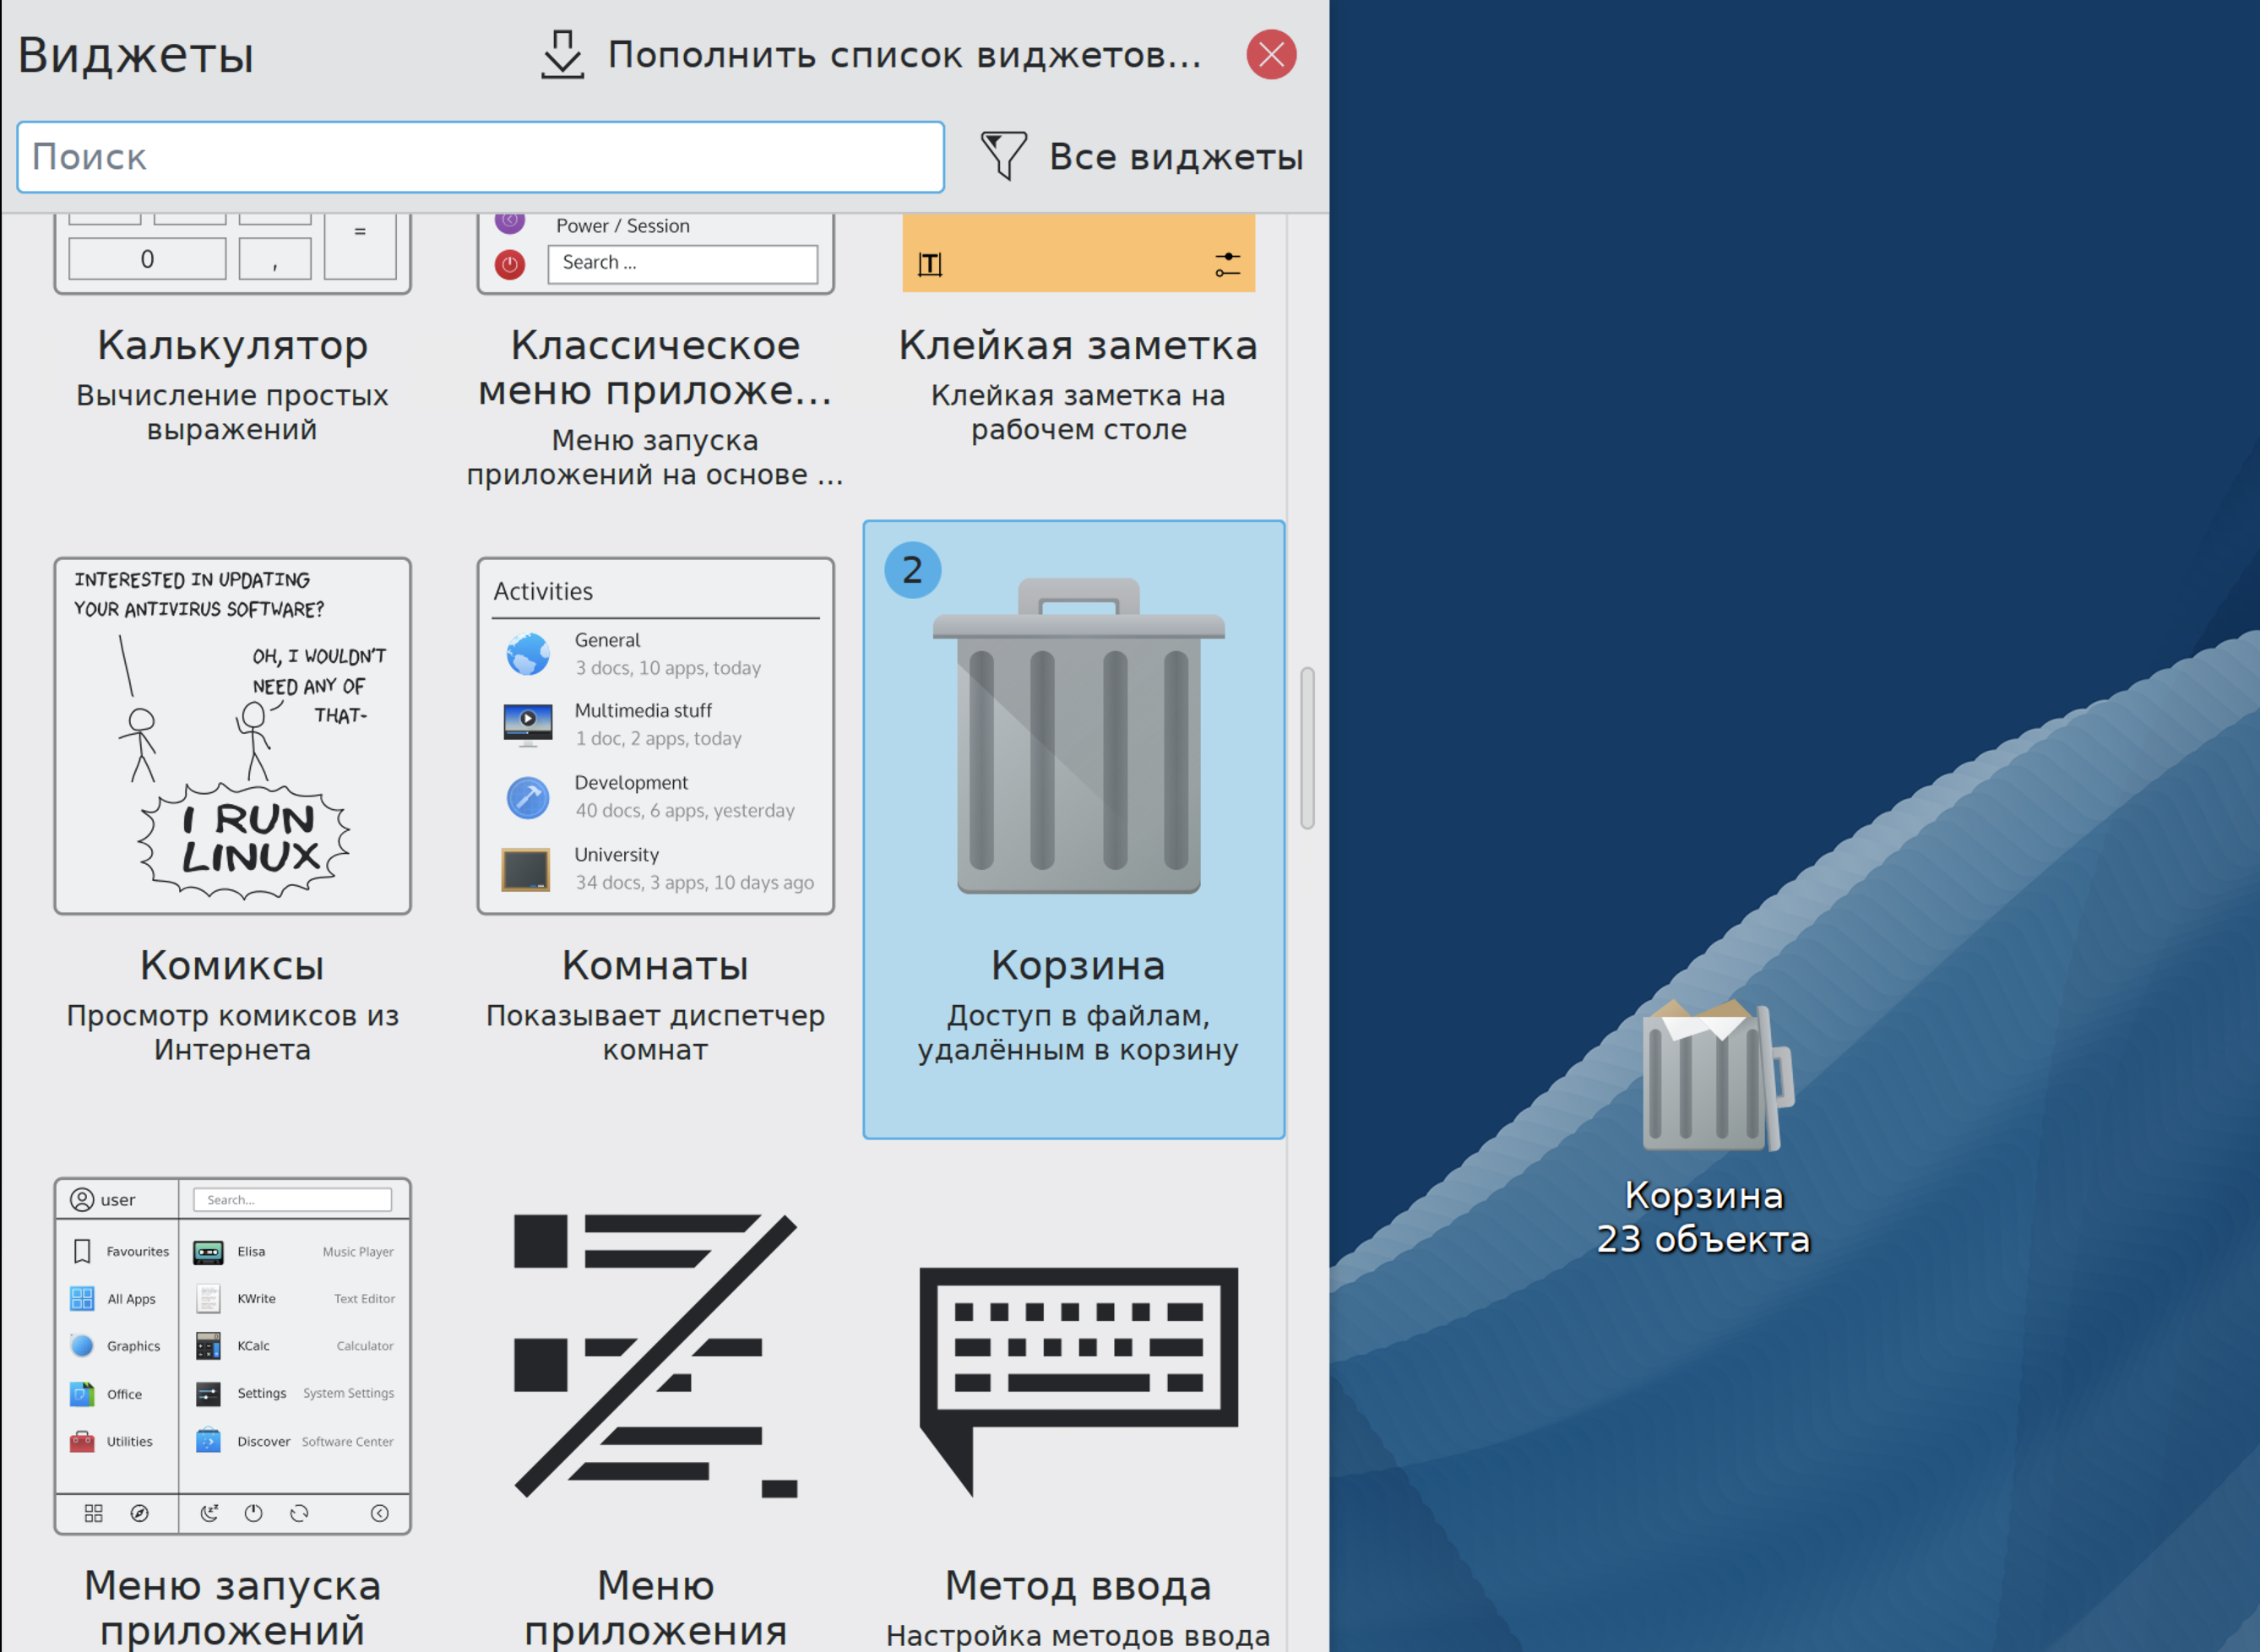Click the sticky note settings sliders icon
The image size is (2260, 1652).
click(1227, 264)
